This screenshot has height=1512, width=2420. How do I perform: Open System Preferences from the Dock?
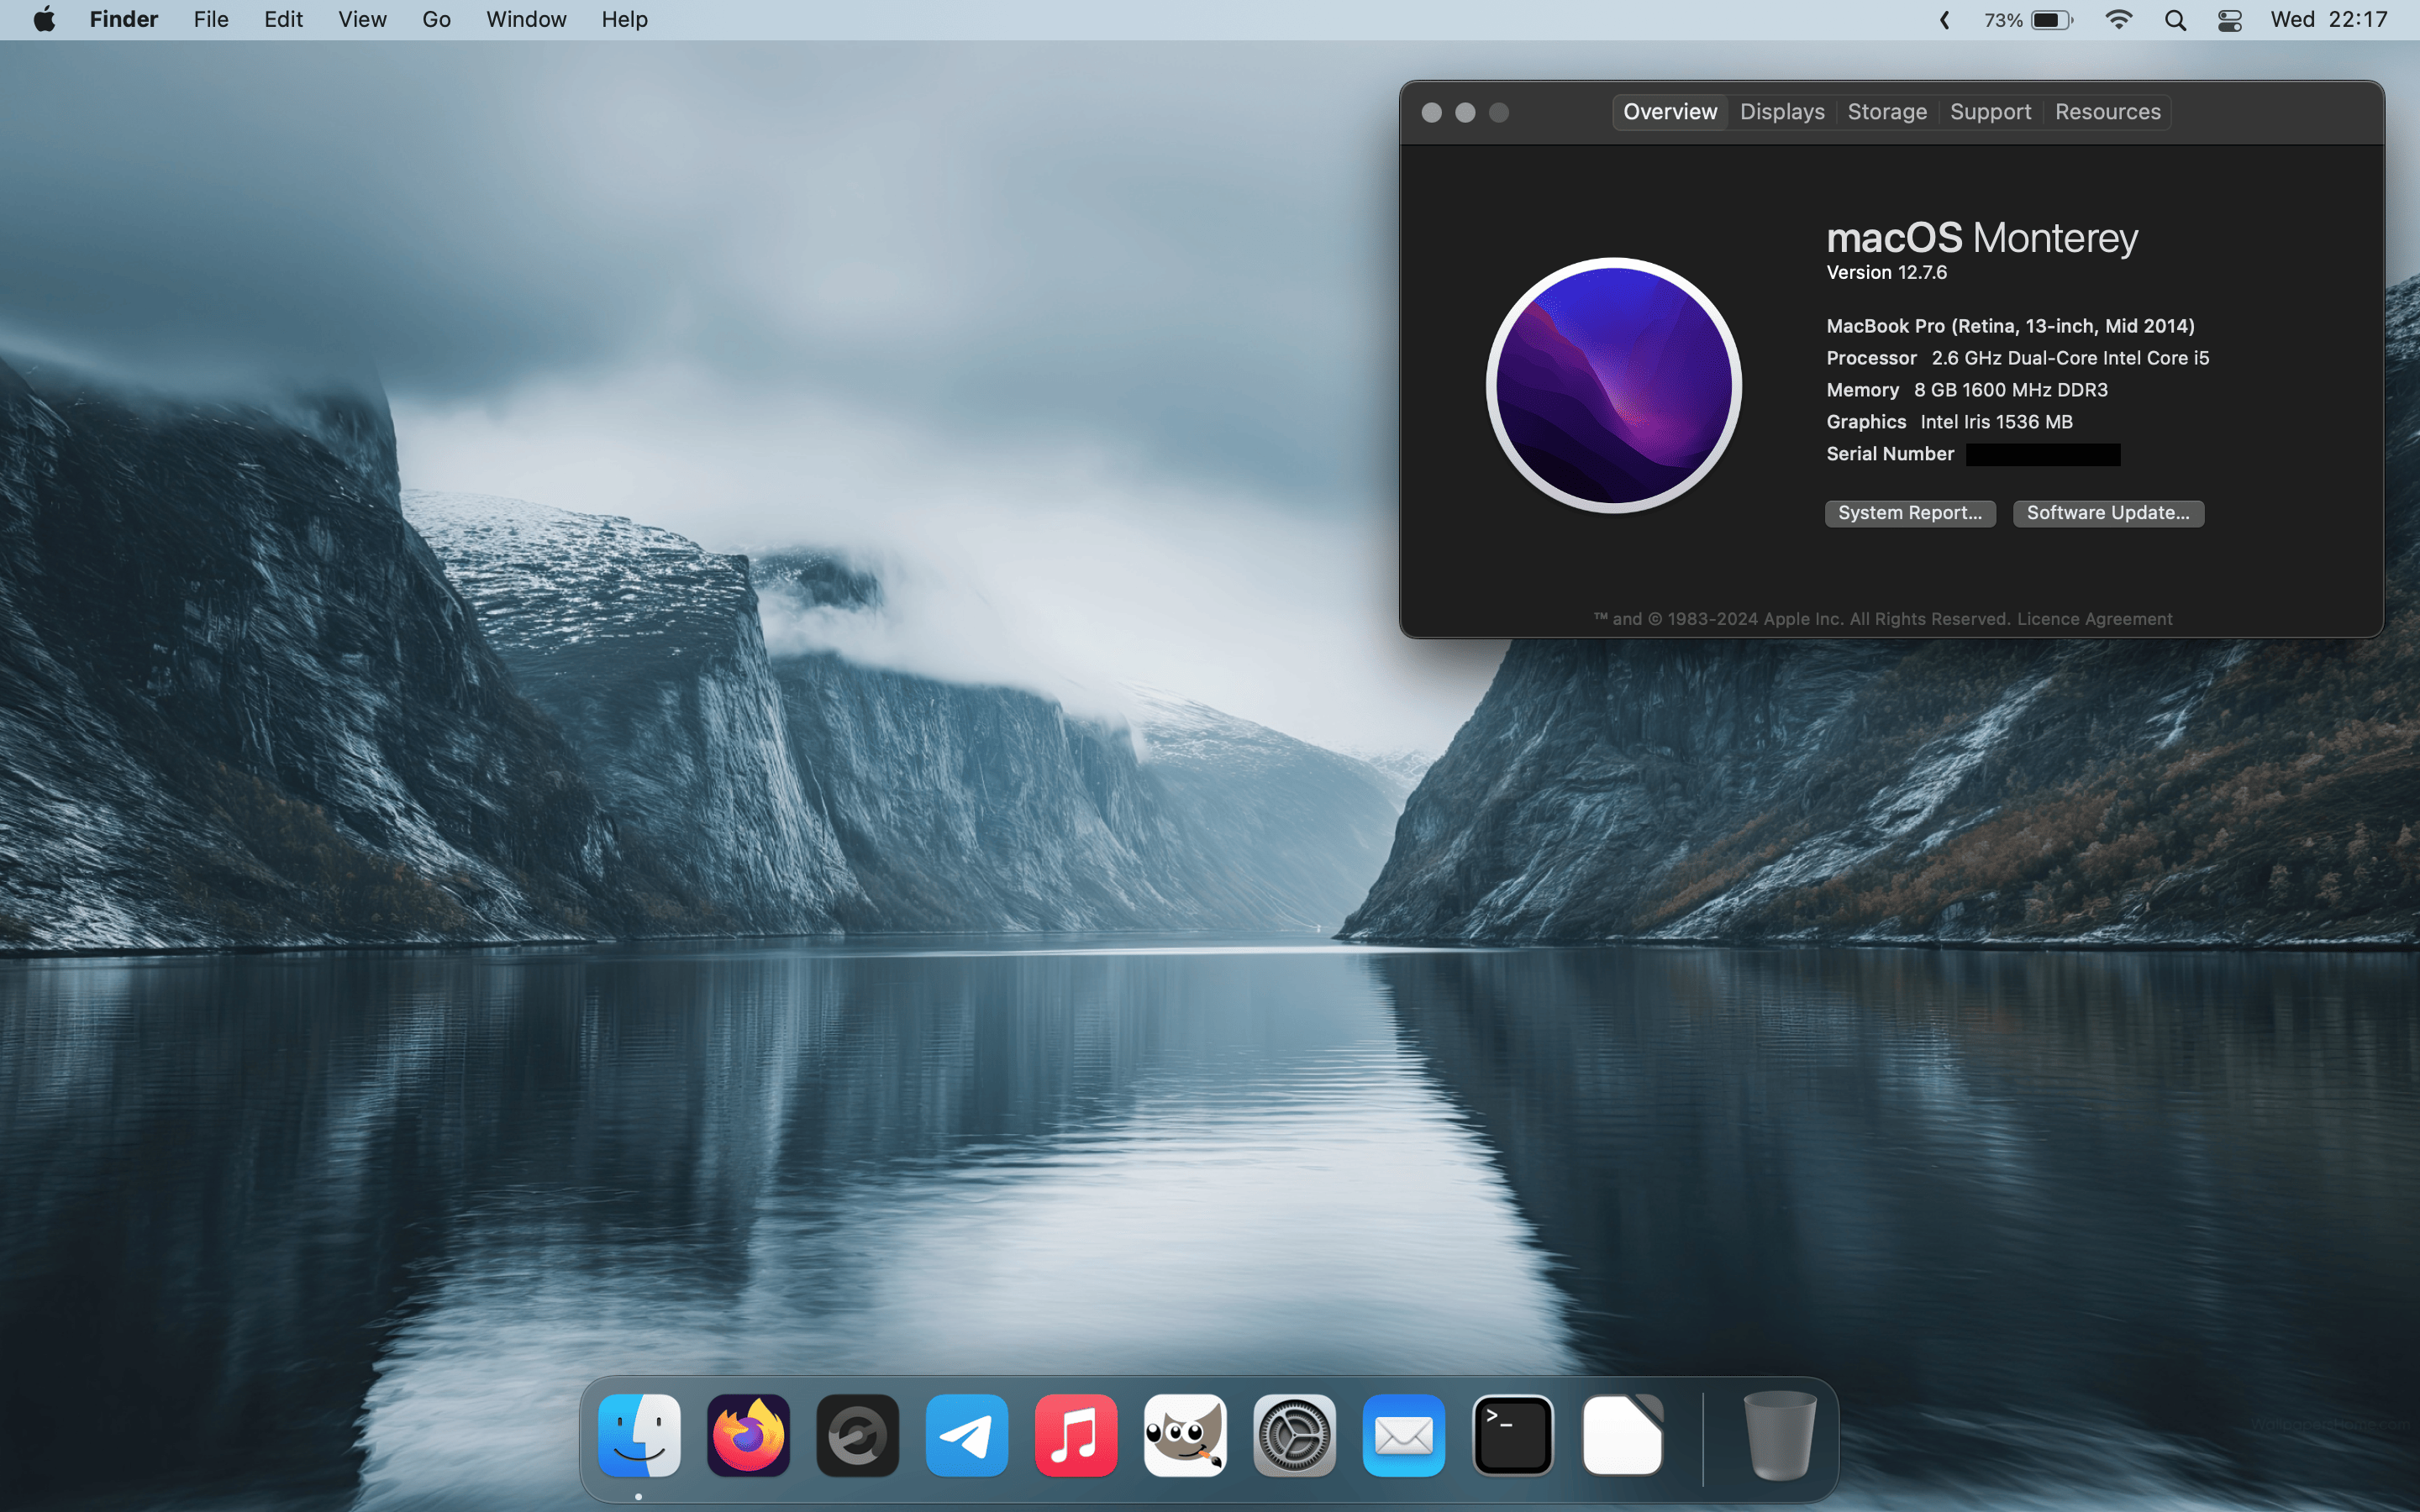(1294, 1435)
